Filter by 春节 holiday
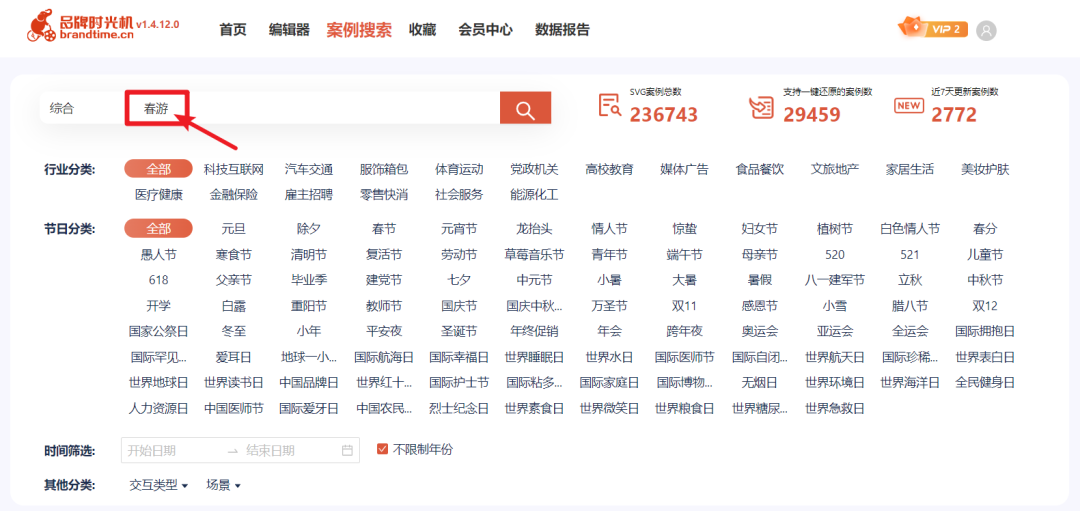1080x511 pixels. 384,229
